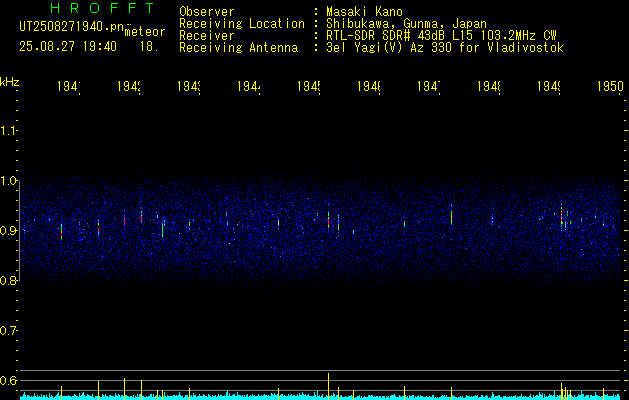Click the date 25.08.27 19:40 text
Viewport: 629px width, 400px height.
(68, 47)
